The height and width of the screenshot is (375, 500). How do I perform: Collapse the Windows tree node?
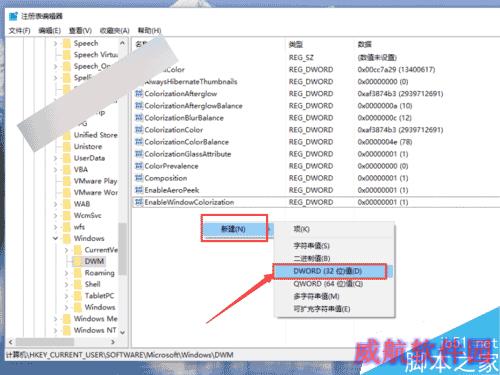[55, 238]
